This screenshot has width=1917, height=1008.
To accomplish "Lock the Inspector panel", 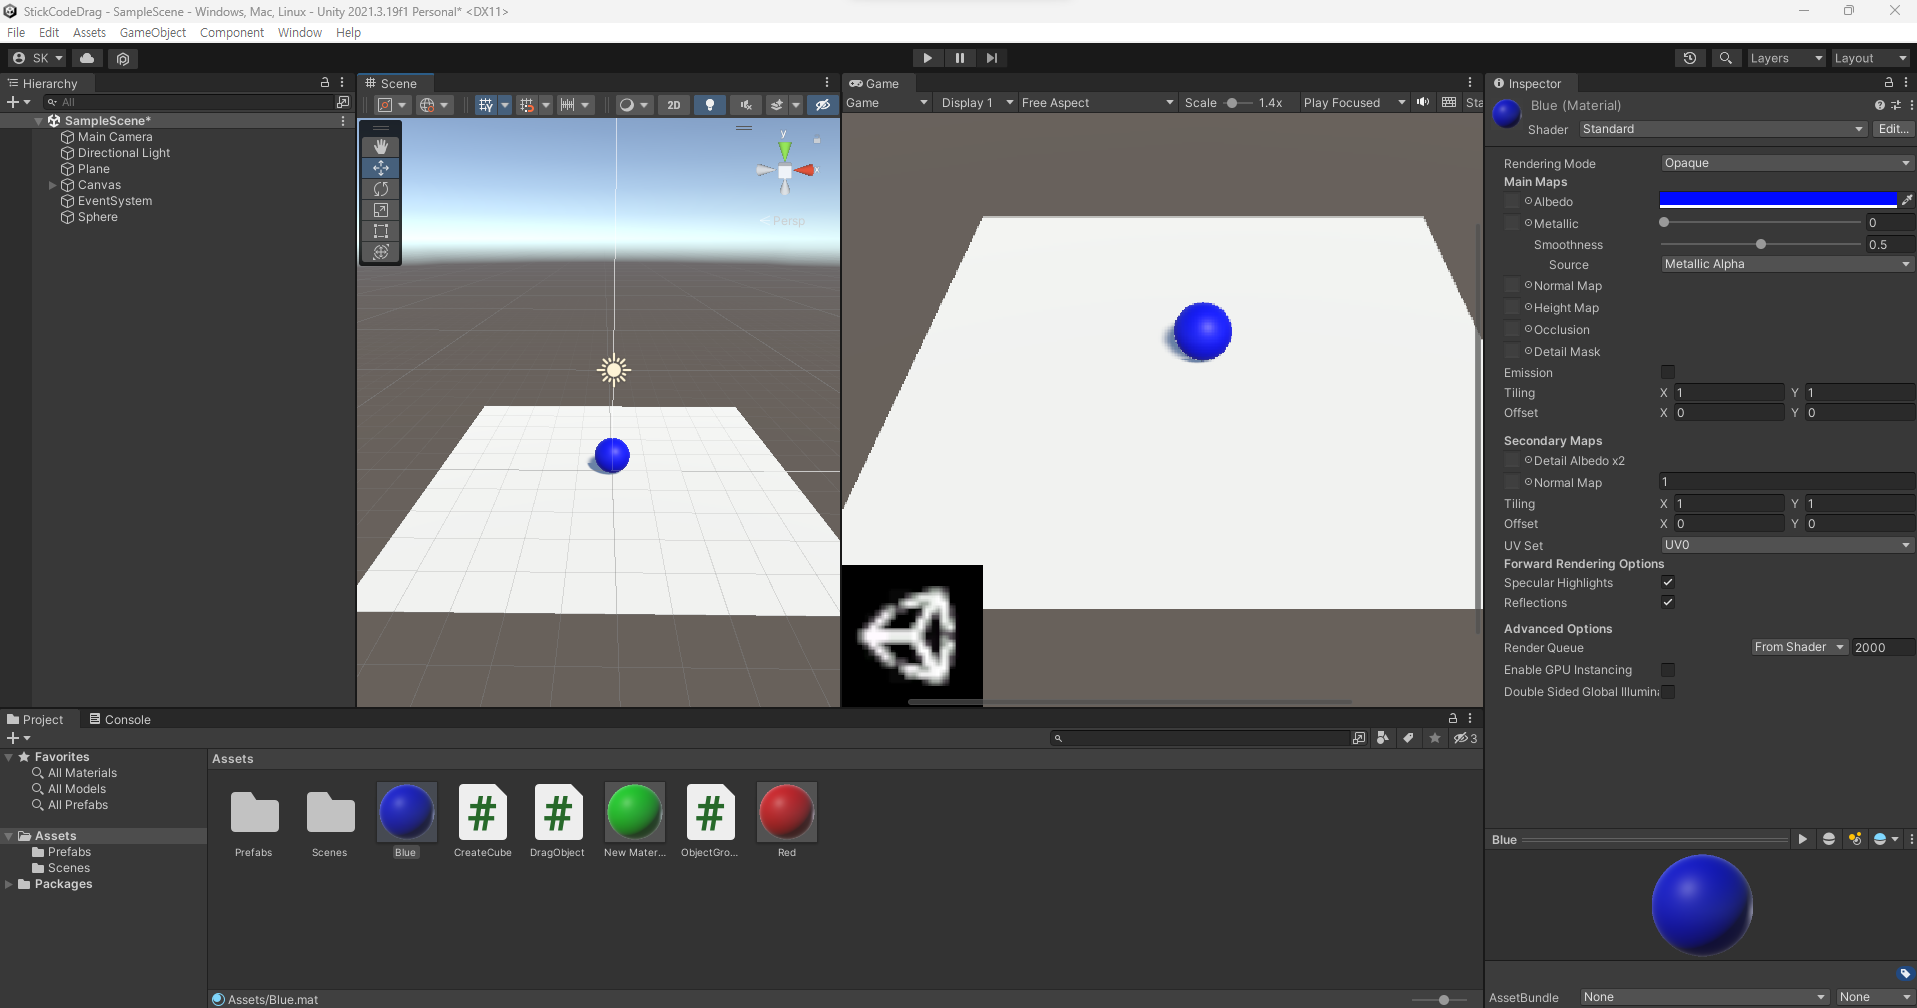I will [x=1889, y=83].
